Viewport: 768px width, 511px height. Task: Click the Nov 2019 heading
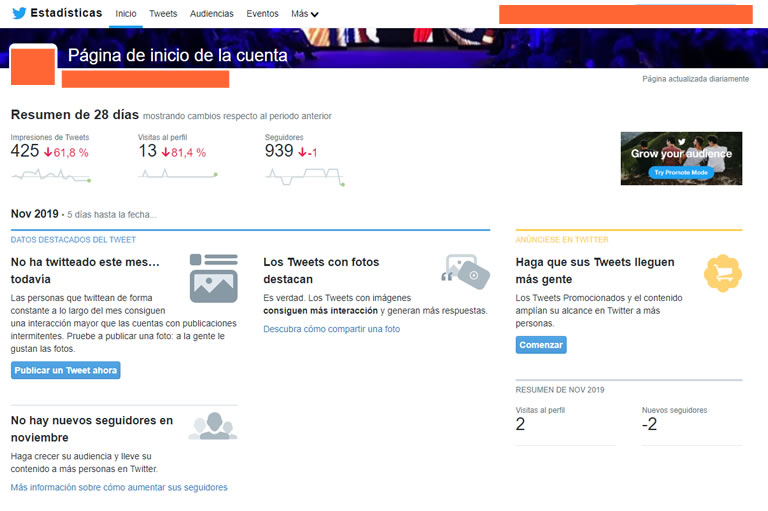[x=35, y=214]
